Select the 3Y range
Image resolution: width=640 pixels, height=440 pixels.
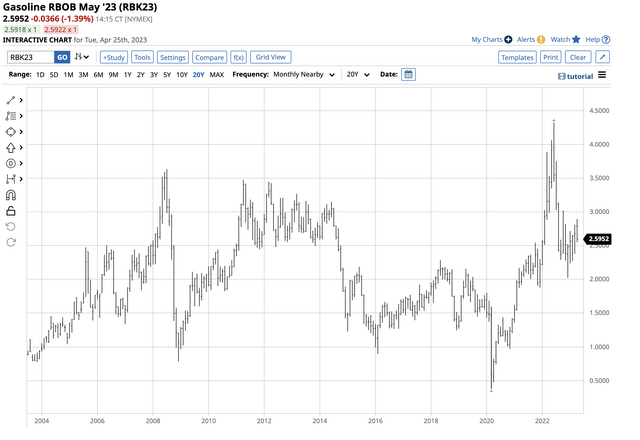click(x=153, y=75)
